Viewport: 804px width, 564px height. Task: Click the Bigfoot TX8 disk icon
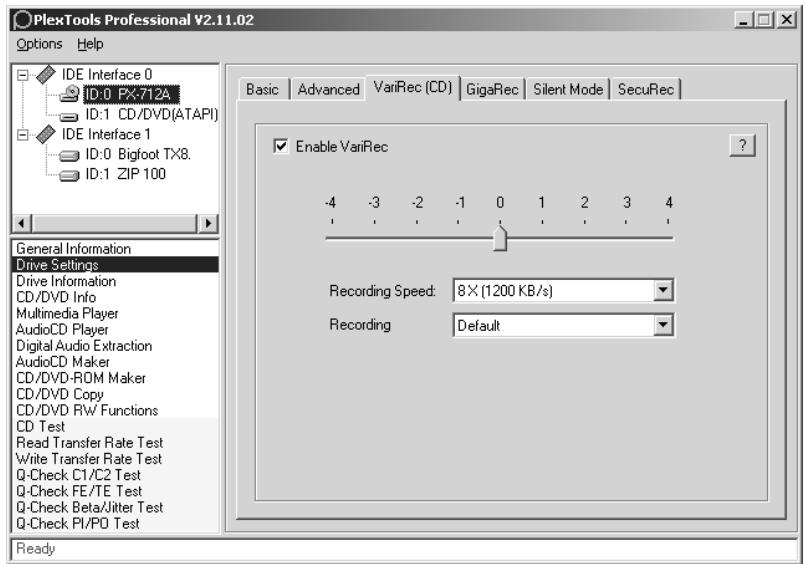click(69, 155)
